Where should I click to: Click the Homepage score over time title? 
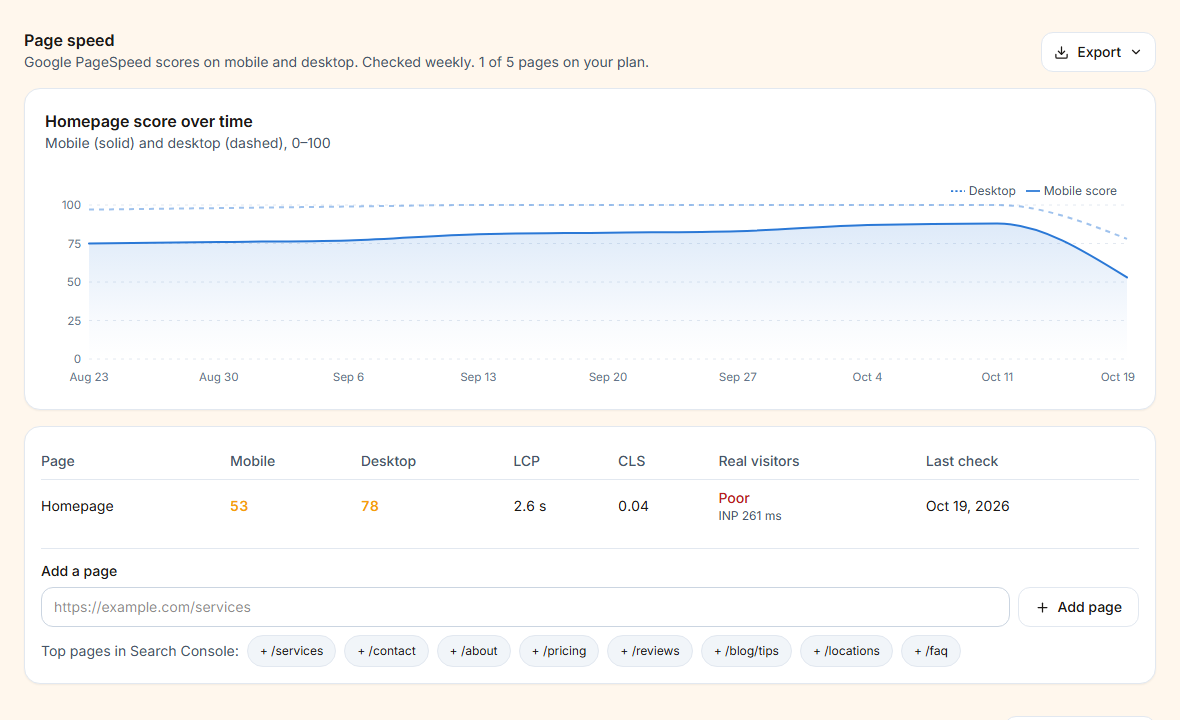click(x=148, y=121)
